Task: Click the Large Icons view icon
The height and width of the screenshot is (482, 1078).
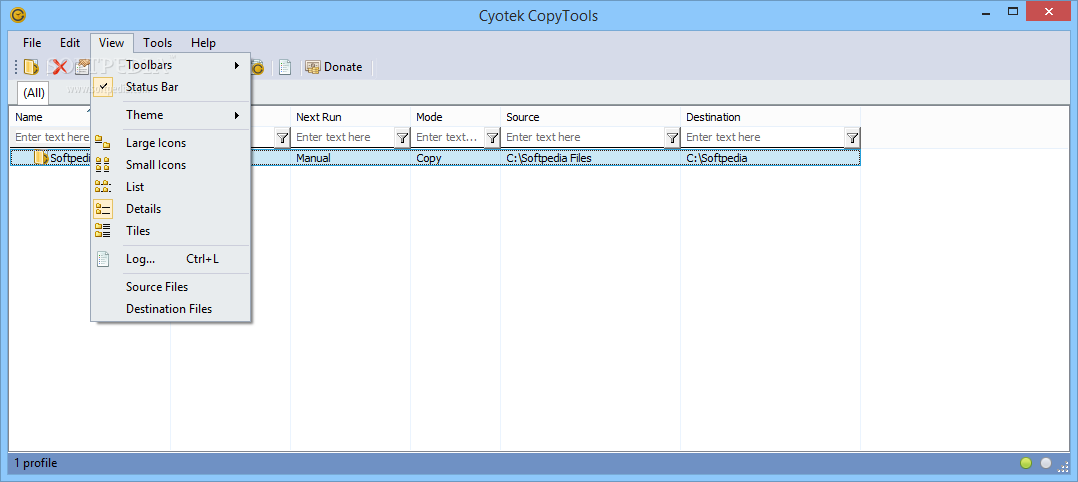Action: [x=102, y=143]
